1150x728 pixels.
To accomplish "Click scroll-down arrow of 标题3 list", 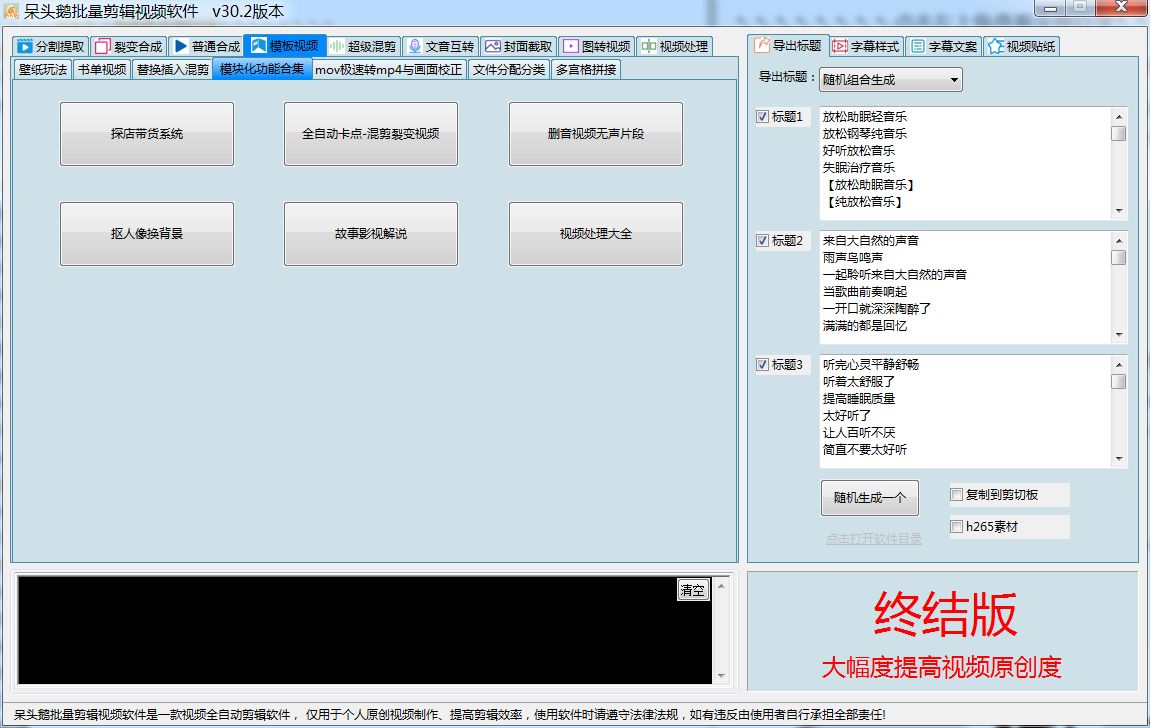I will tap(1118, 458).
